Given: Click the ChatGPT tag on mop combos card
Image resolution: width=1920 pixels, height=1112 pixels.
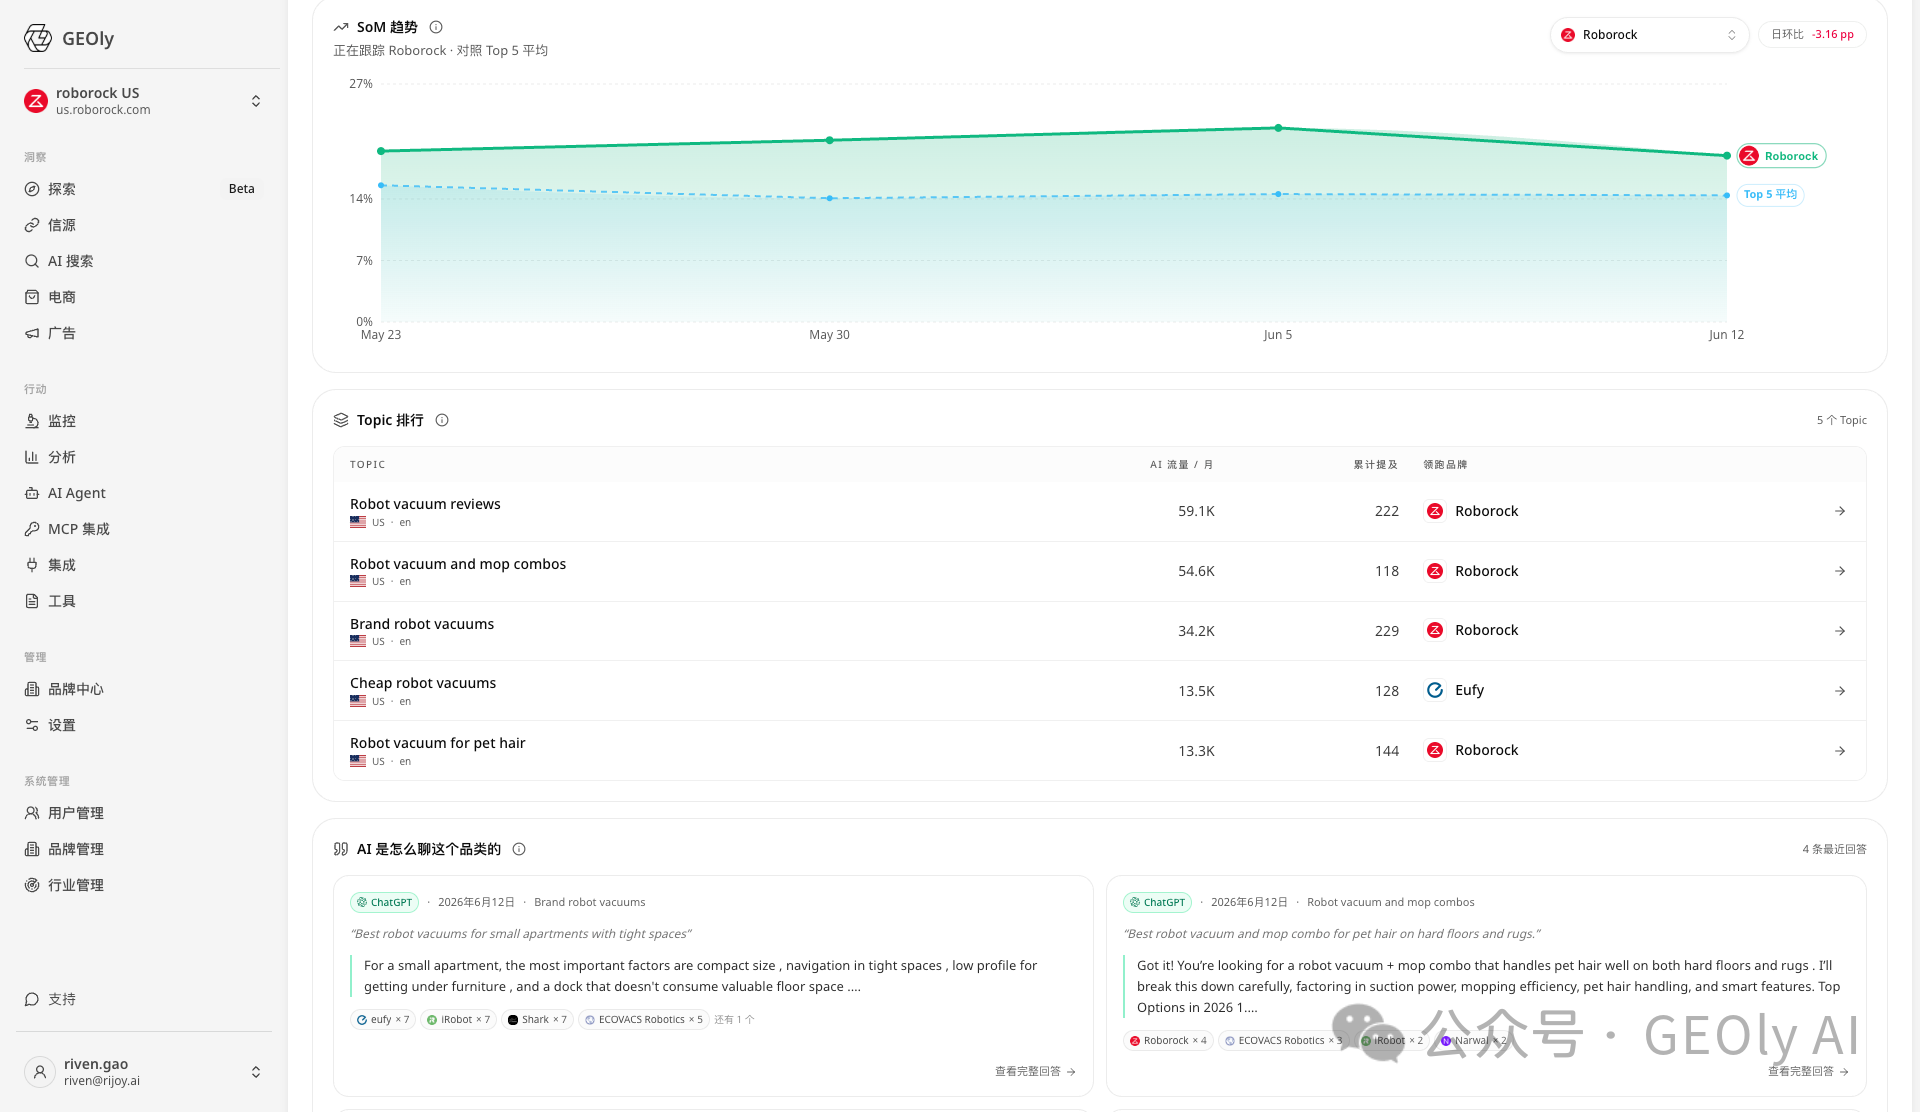Looking at the screenshot, I should [1158, 902].
